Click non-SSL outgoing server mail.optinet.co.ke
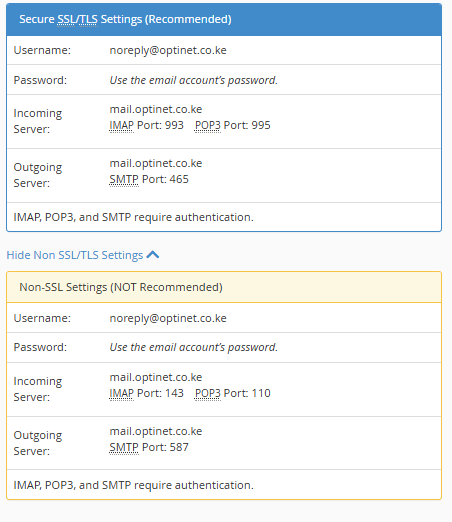Screen dimensions: 452x522 (156, 431)
